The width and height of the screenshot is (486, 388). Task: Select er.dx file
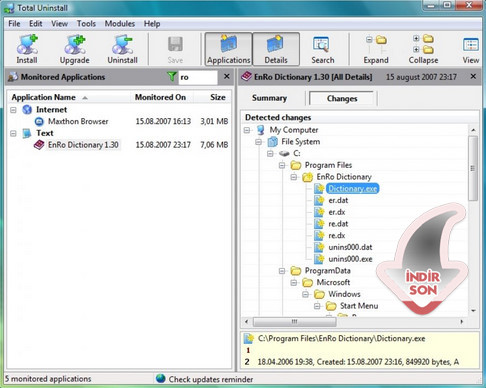pyautogui.click(x=337, y=212)
